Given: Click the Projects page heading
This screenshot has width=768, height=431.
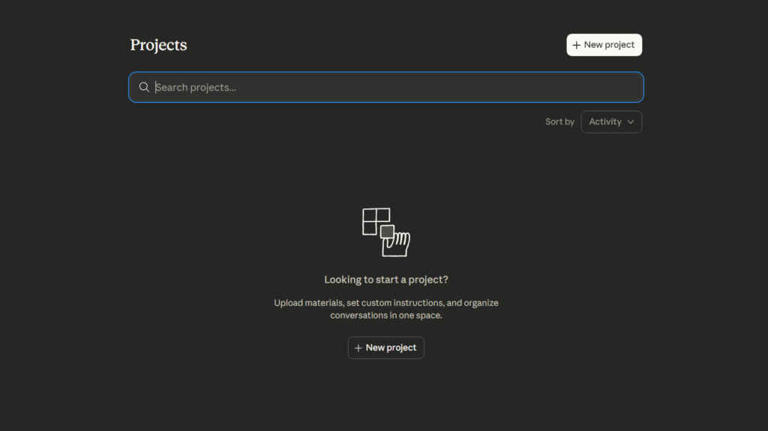Looking at the screenshot, I should point(158,45).
